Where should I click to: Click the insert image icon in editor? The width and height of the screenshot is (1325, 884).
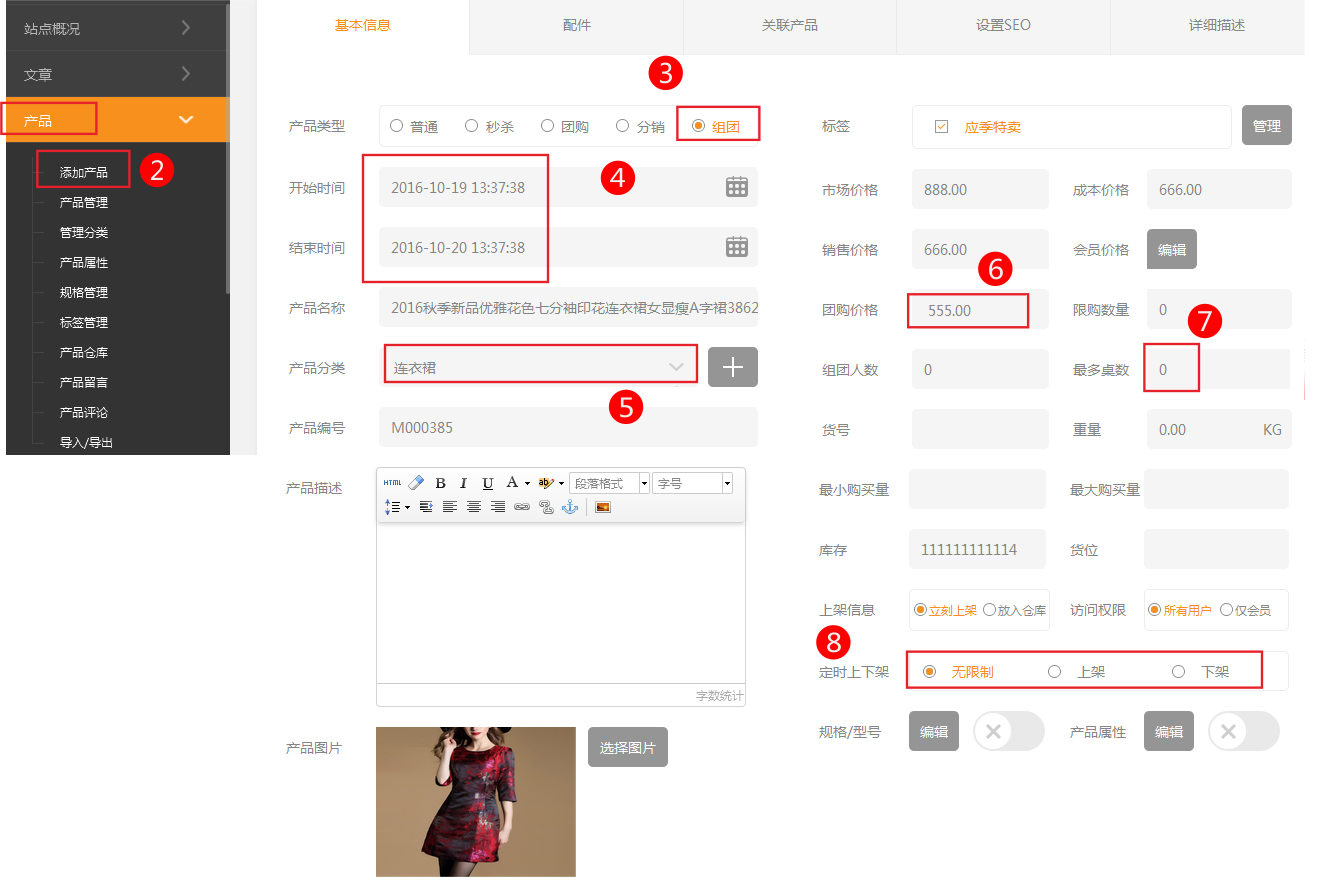click(602, 507)
